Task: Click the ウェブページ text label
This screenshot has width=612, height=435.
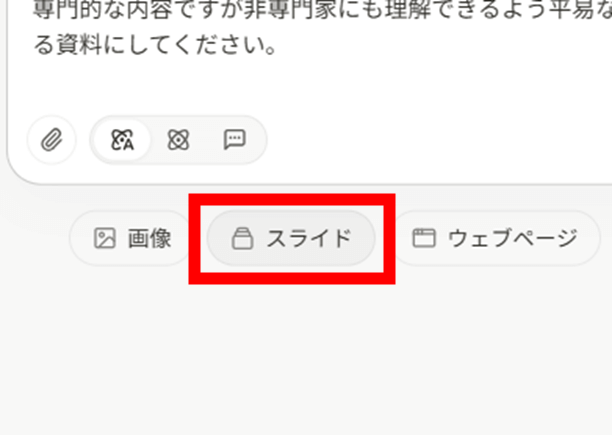Action: point(513,238)
